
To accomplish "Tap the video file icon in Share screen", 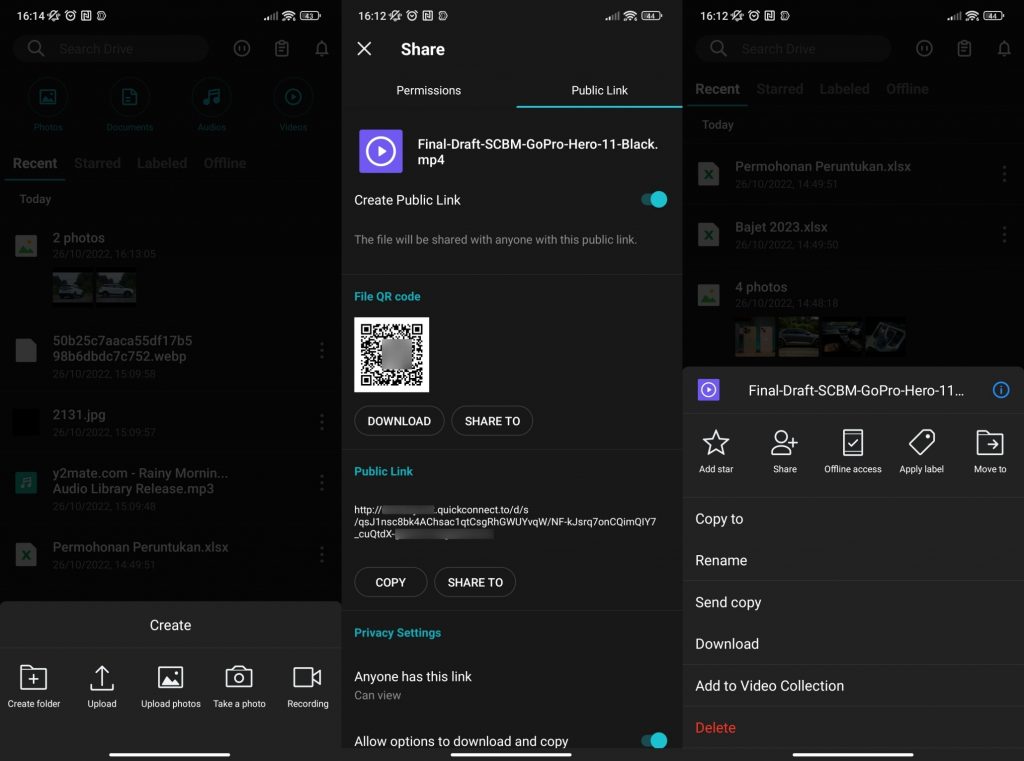I will [x=381, y=151].
